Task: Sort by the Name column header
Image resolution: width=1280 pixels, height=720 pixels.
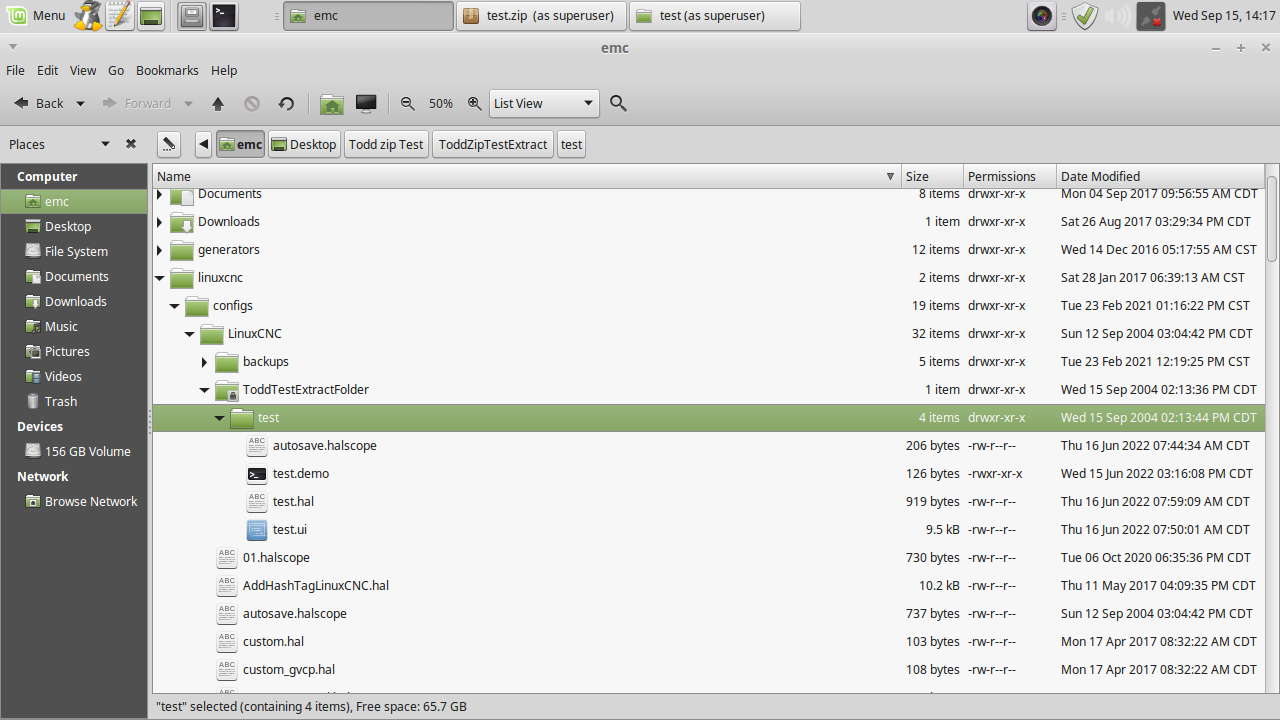Action: (527, 176)
